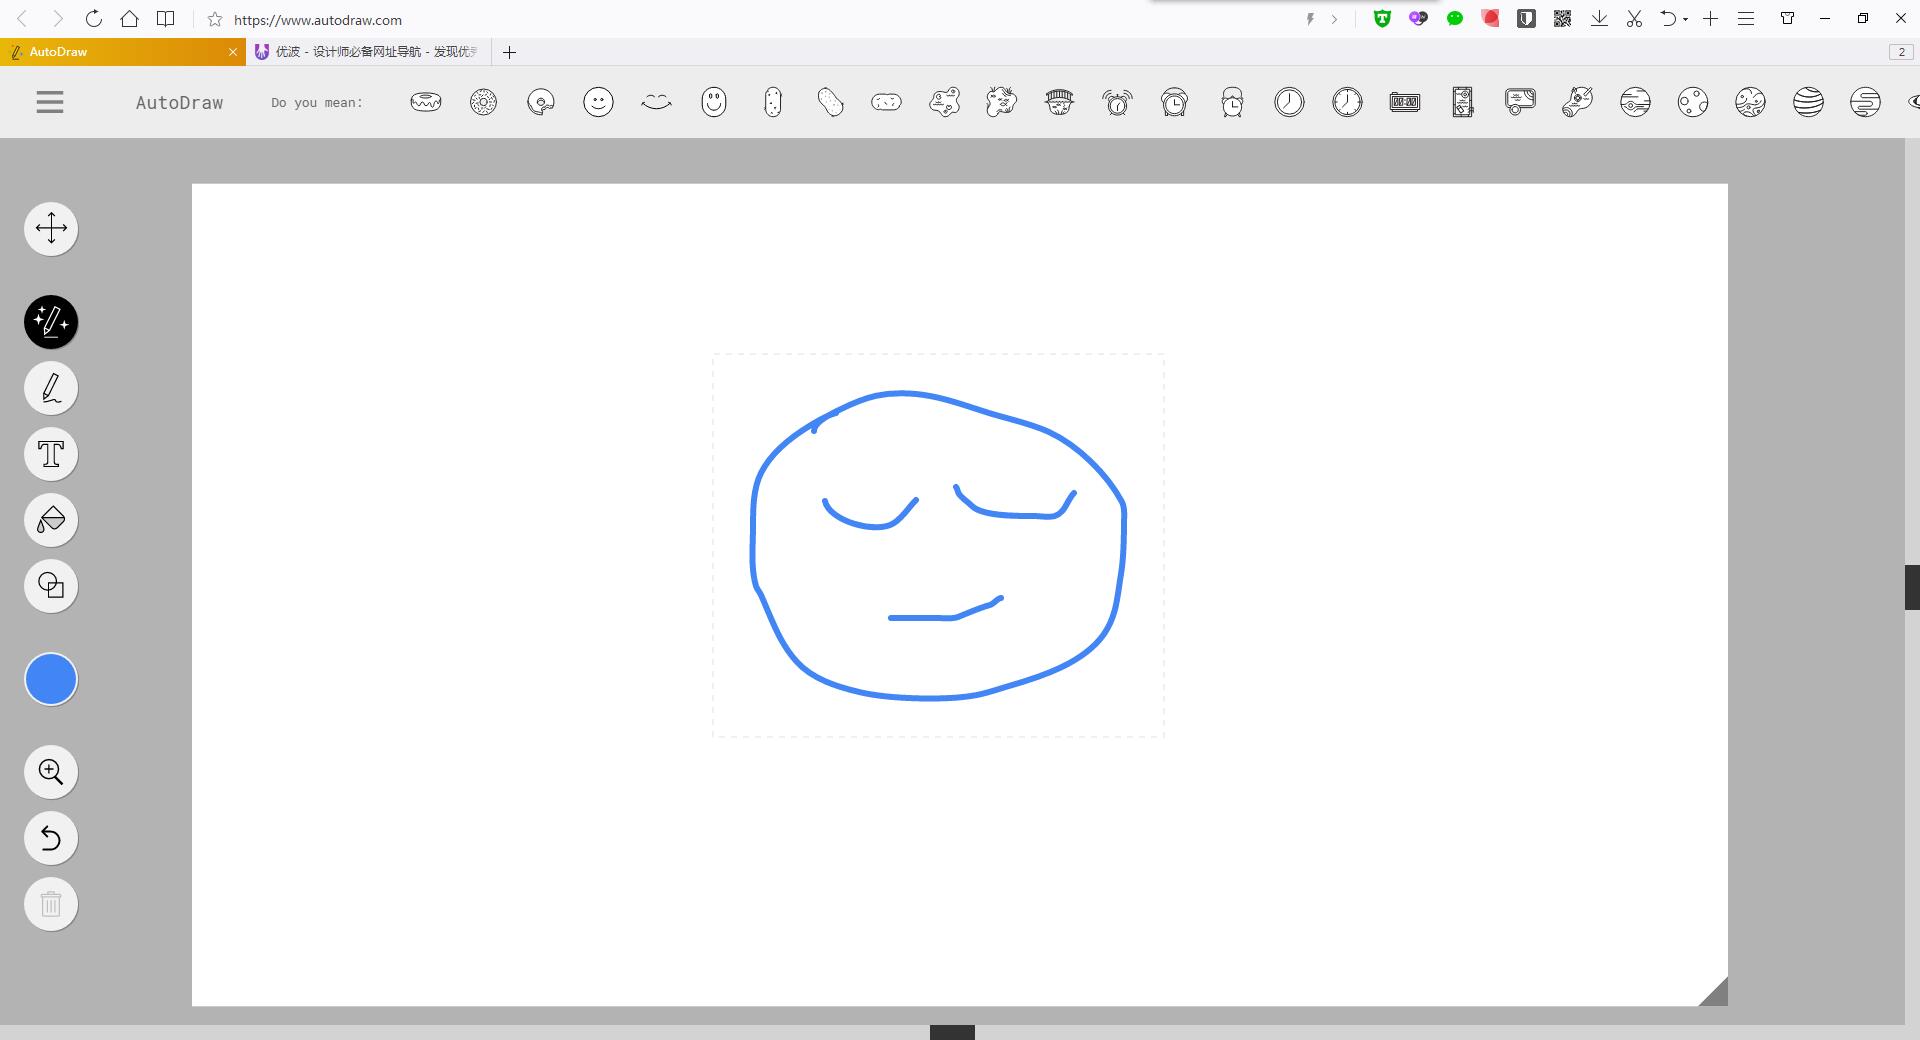Activate the Fill bucket tool

[51, 520]
